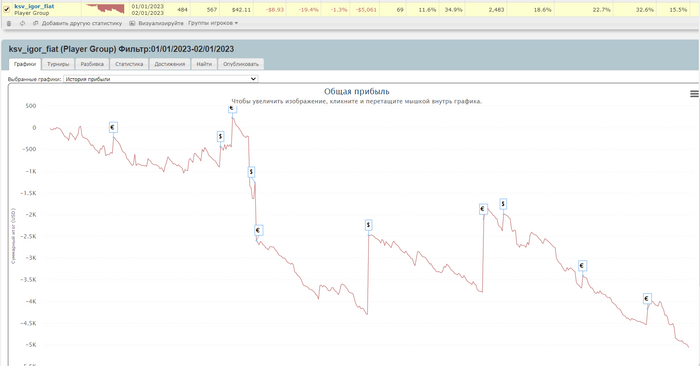Open the Найти tab

click(x=204, y=64)
